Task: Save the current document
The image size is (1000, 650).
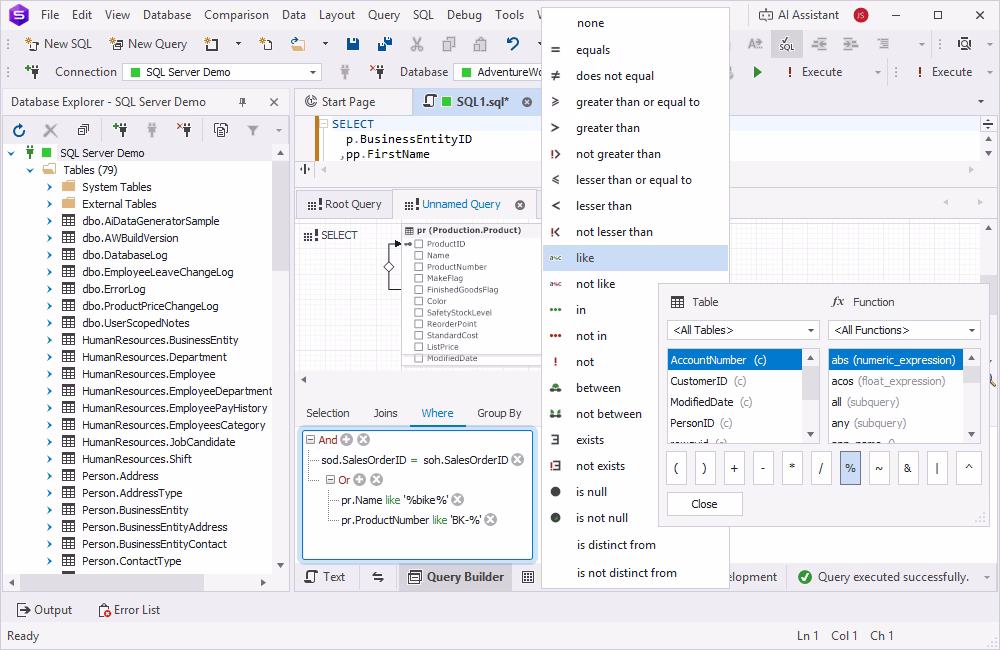Action: [352, 44]
